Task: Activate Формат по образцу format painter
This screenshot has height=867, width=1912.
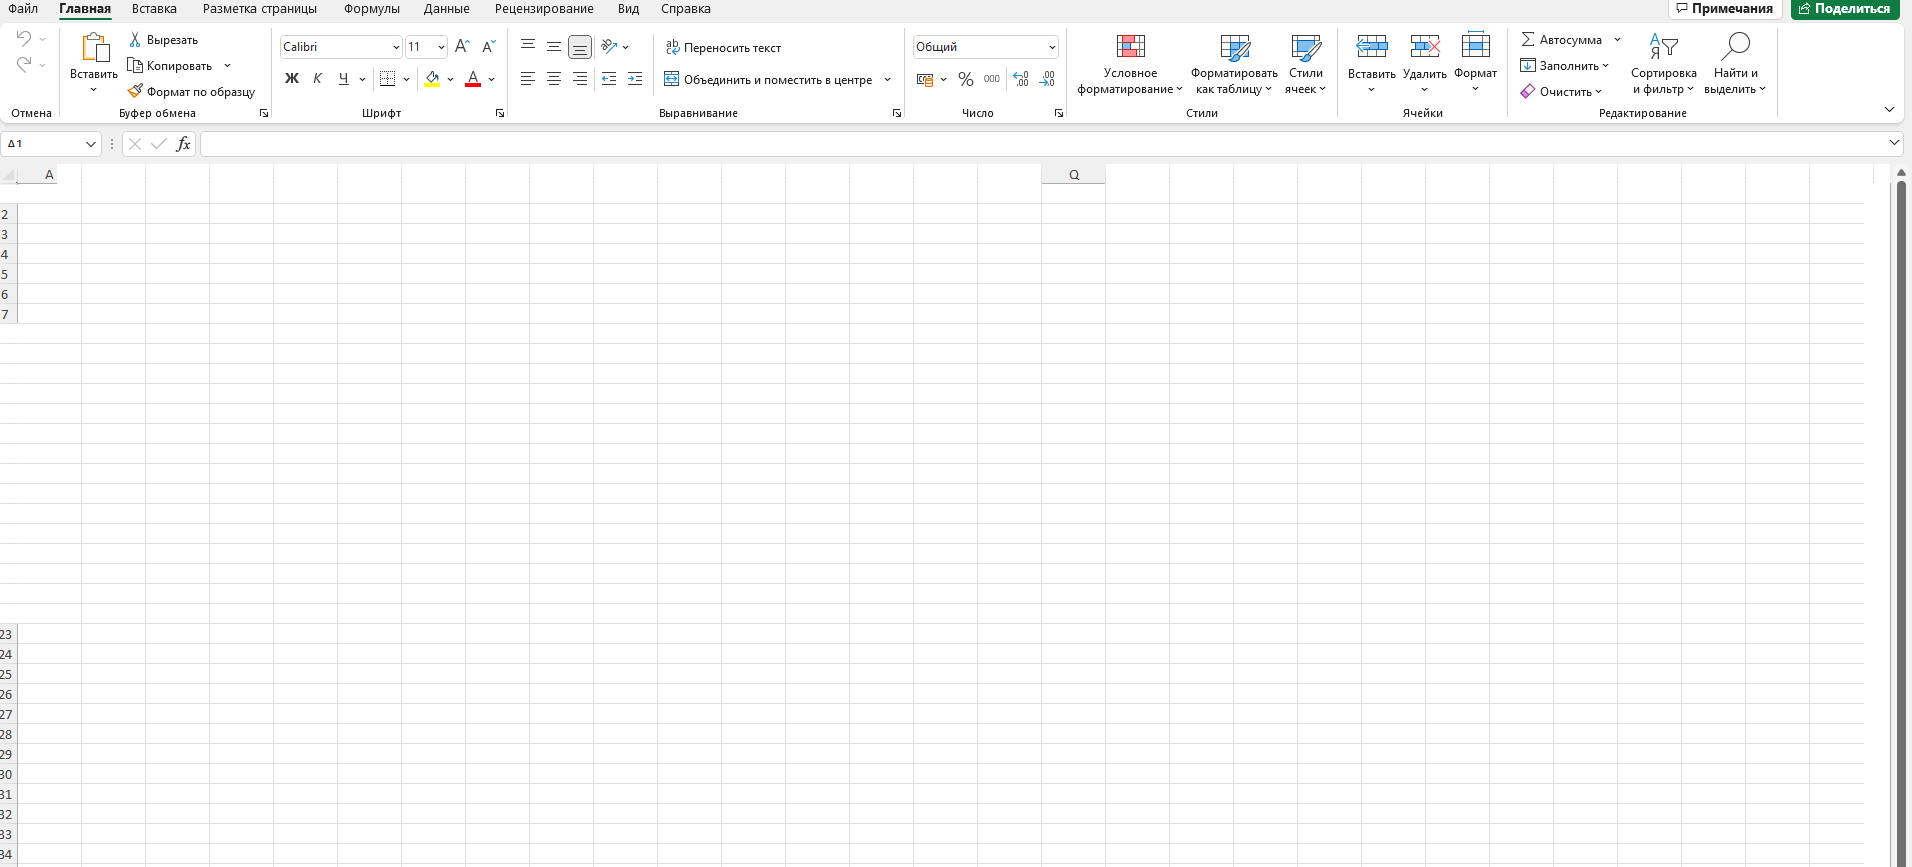Action: click(x=191, y=92)
